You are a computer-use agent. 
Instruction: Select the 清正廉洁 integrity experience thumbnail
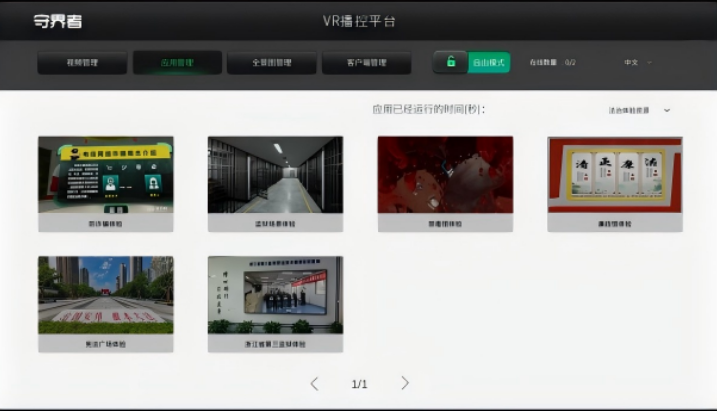click(615, 175)
